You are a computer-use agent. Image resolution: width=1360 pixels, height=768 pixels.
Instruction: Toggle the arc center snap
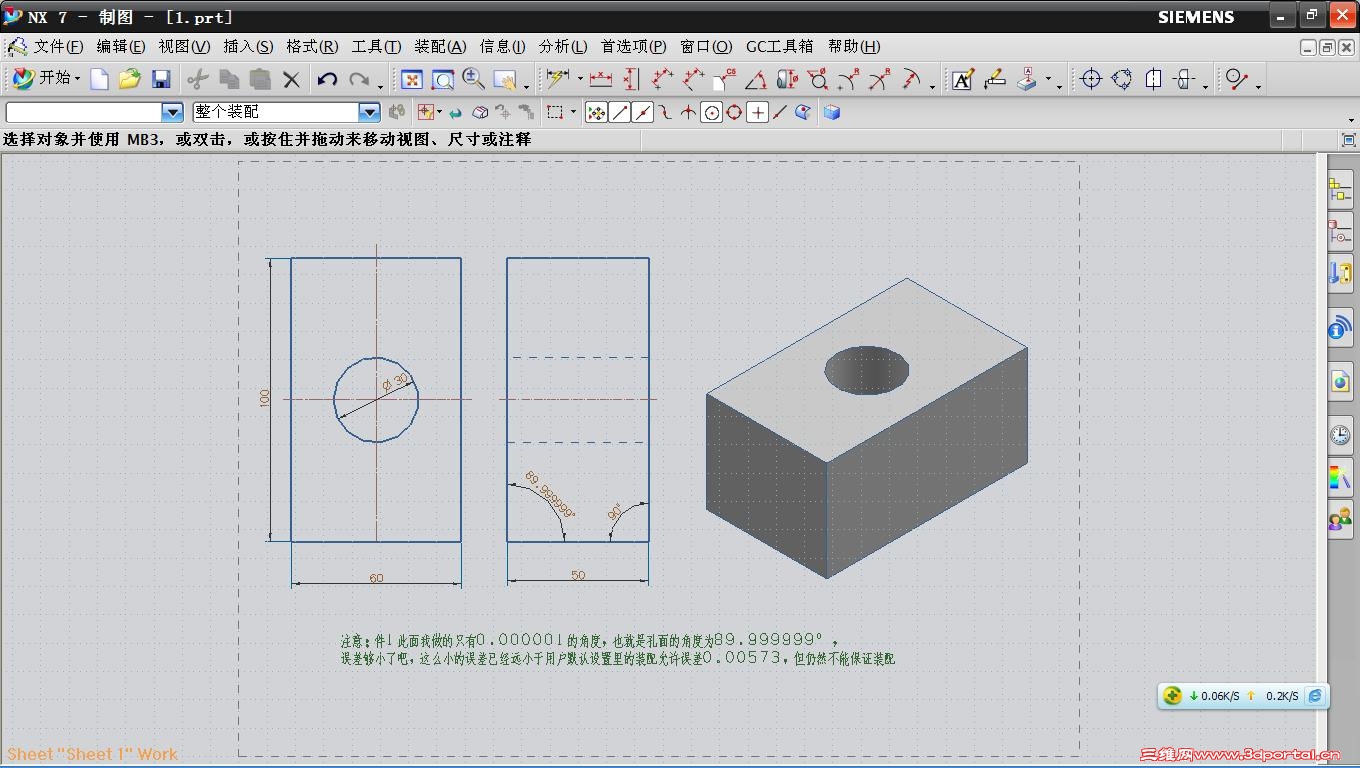tap(711, 113)
